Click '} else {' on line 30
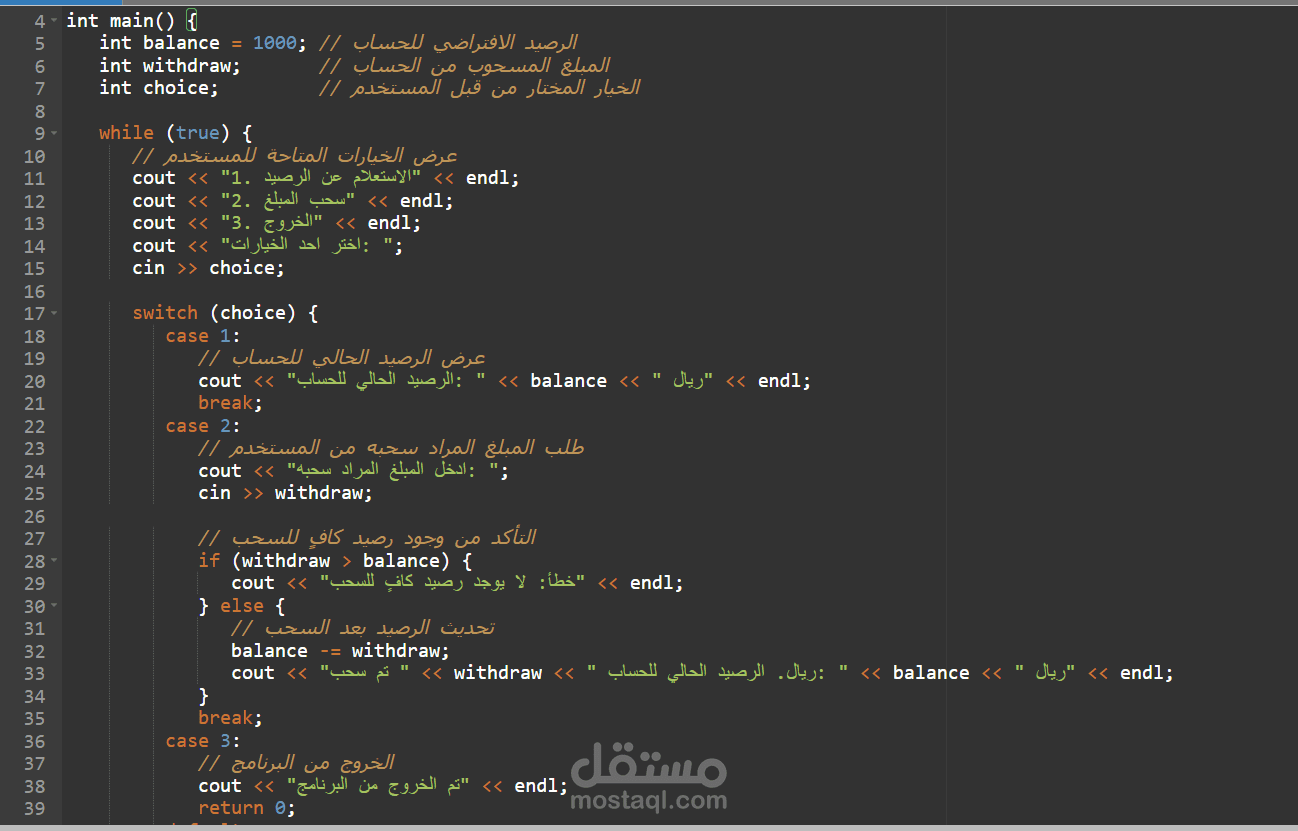The width and height of the screenshot is (1298, 831). tap(241, 605)
